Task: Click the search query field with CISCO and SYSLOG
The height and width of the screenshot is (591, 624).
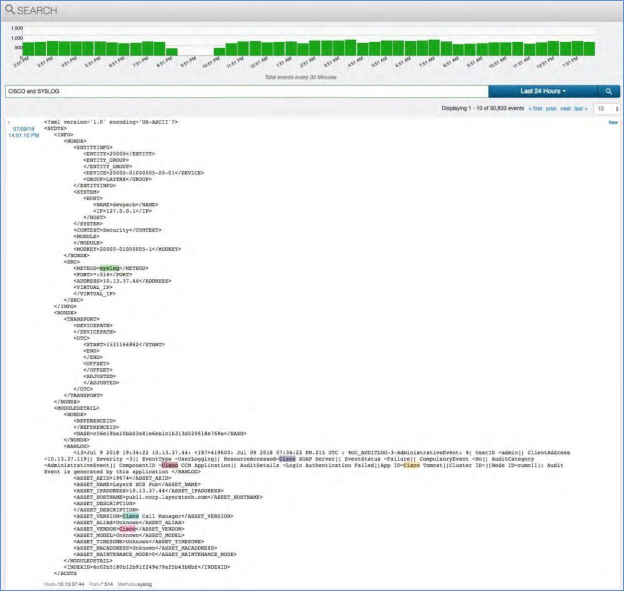Action: (x=240, y=90)
